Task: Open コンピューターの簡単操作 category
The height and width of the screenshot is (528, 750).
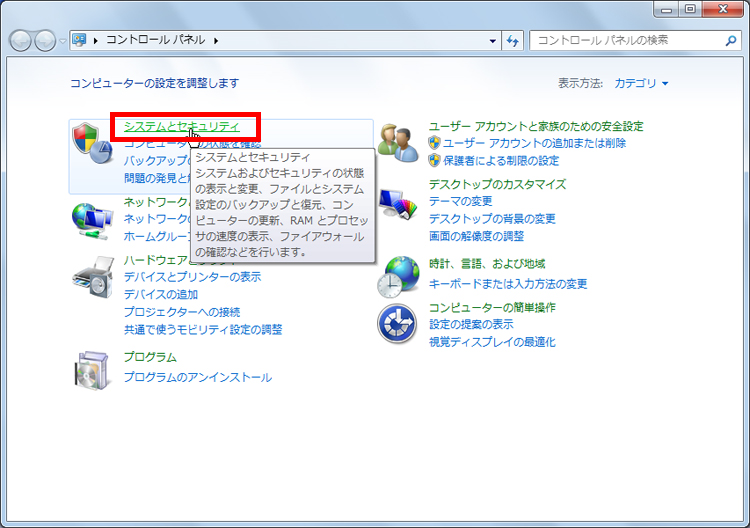Action: [492, 307]
